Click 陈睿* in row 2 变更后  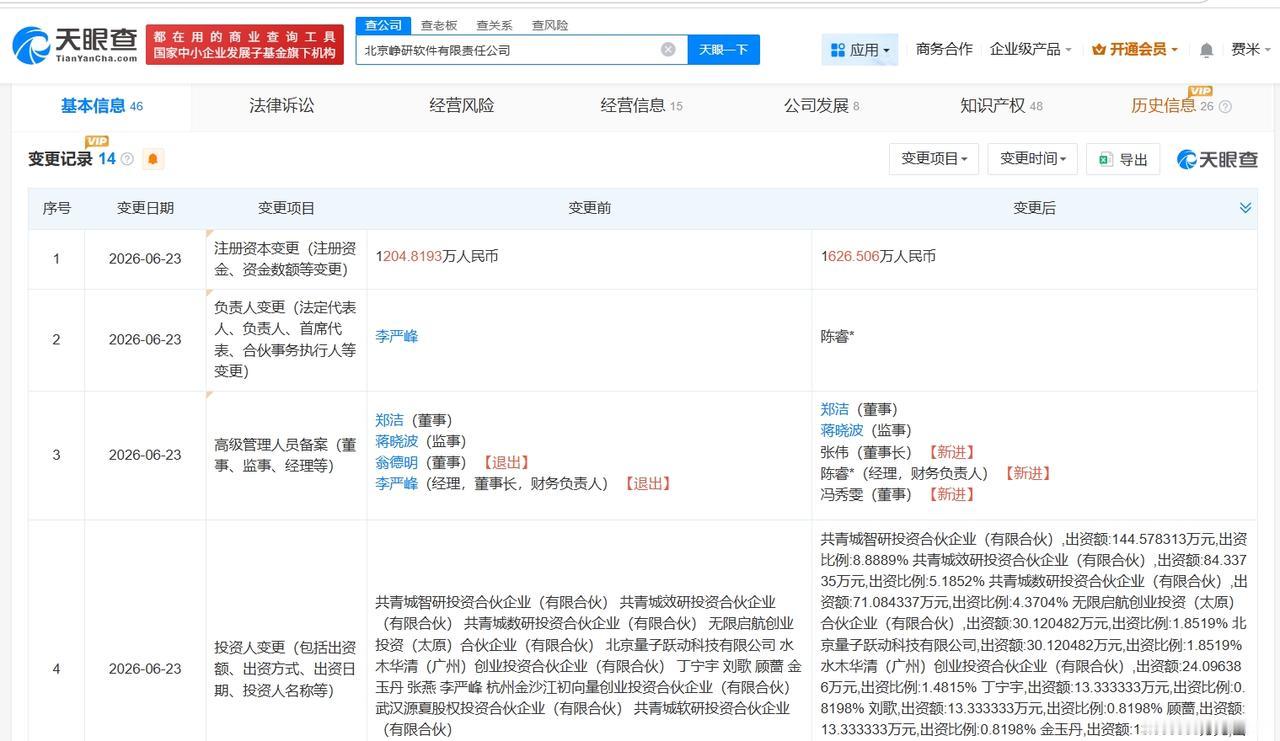(x=837, y=337)
